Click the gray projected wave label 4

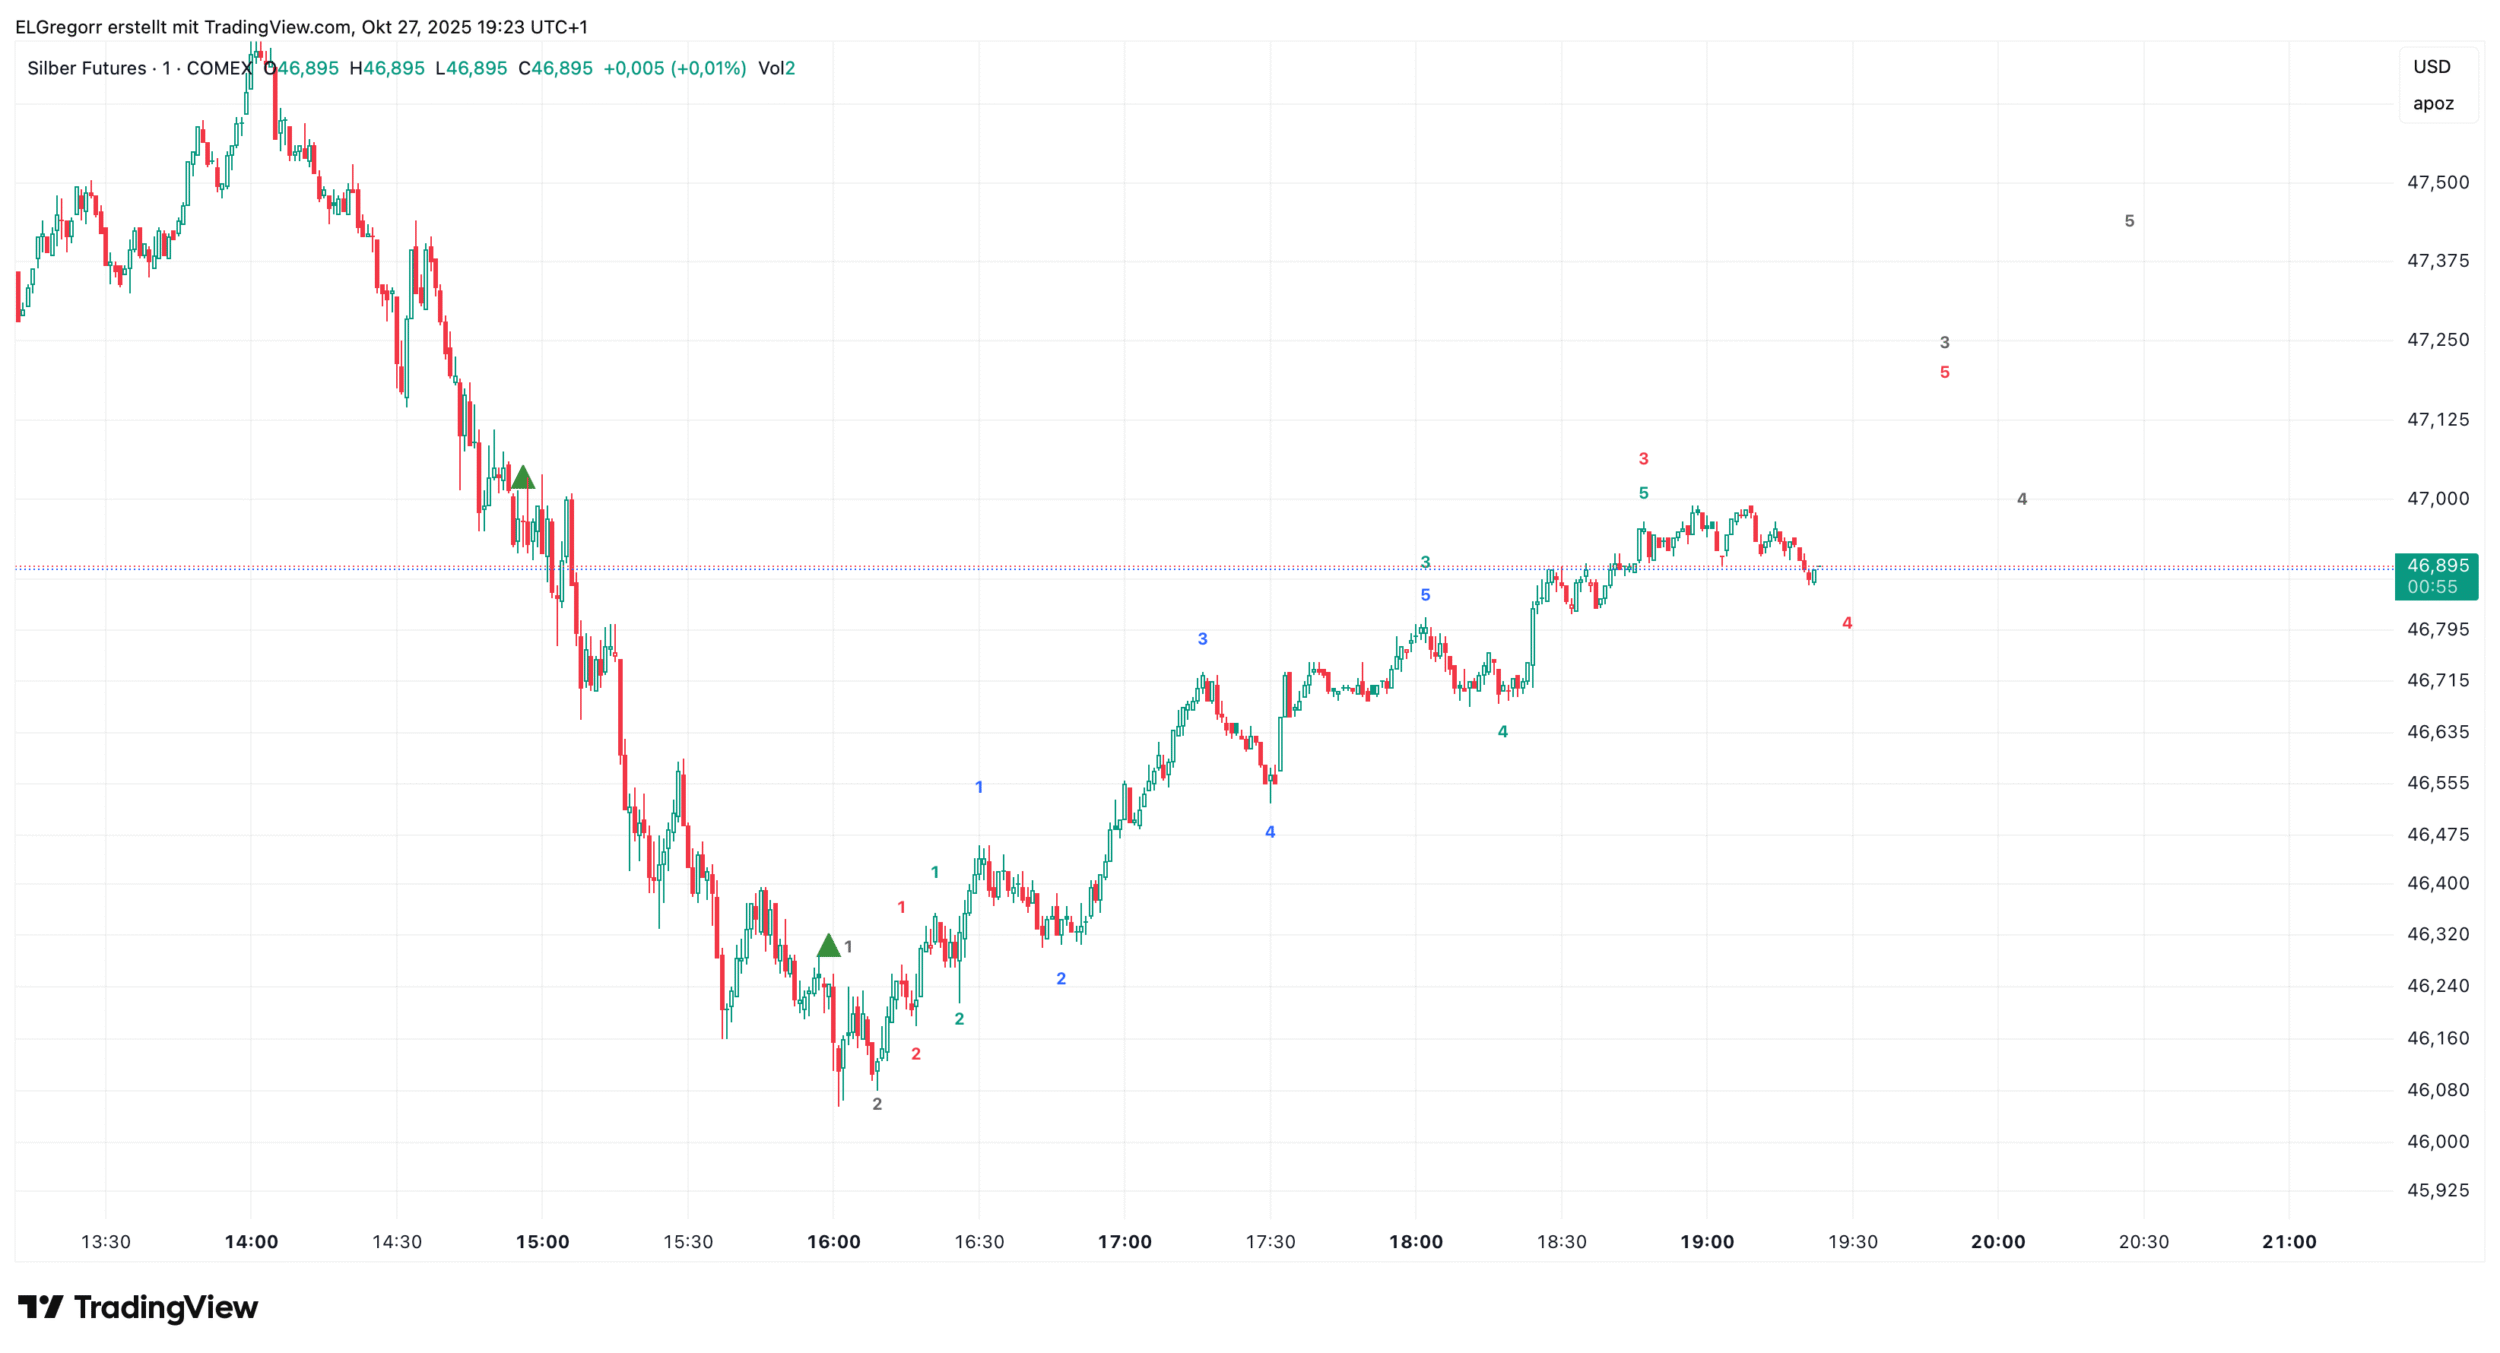[2022, 499]
